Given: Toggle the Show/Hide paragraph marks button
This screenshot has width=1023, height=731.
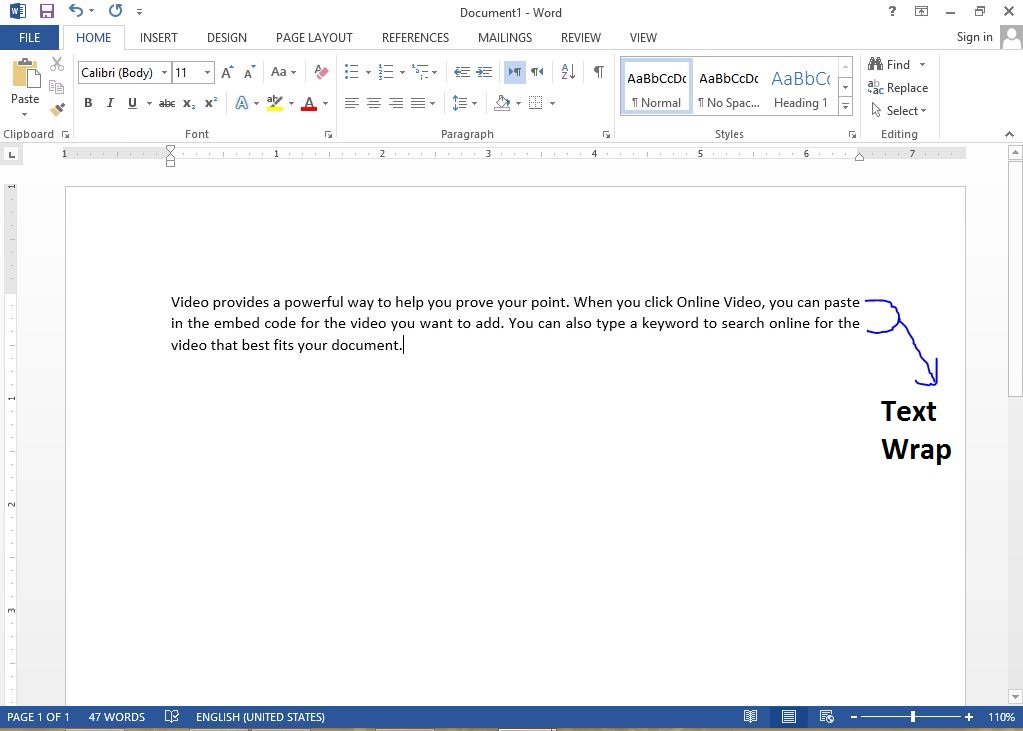Looking at the screenshot, I should coord(597,71).
